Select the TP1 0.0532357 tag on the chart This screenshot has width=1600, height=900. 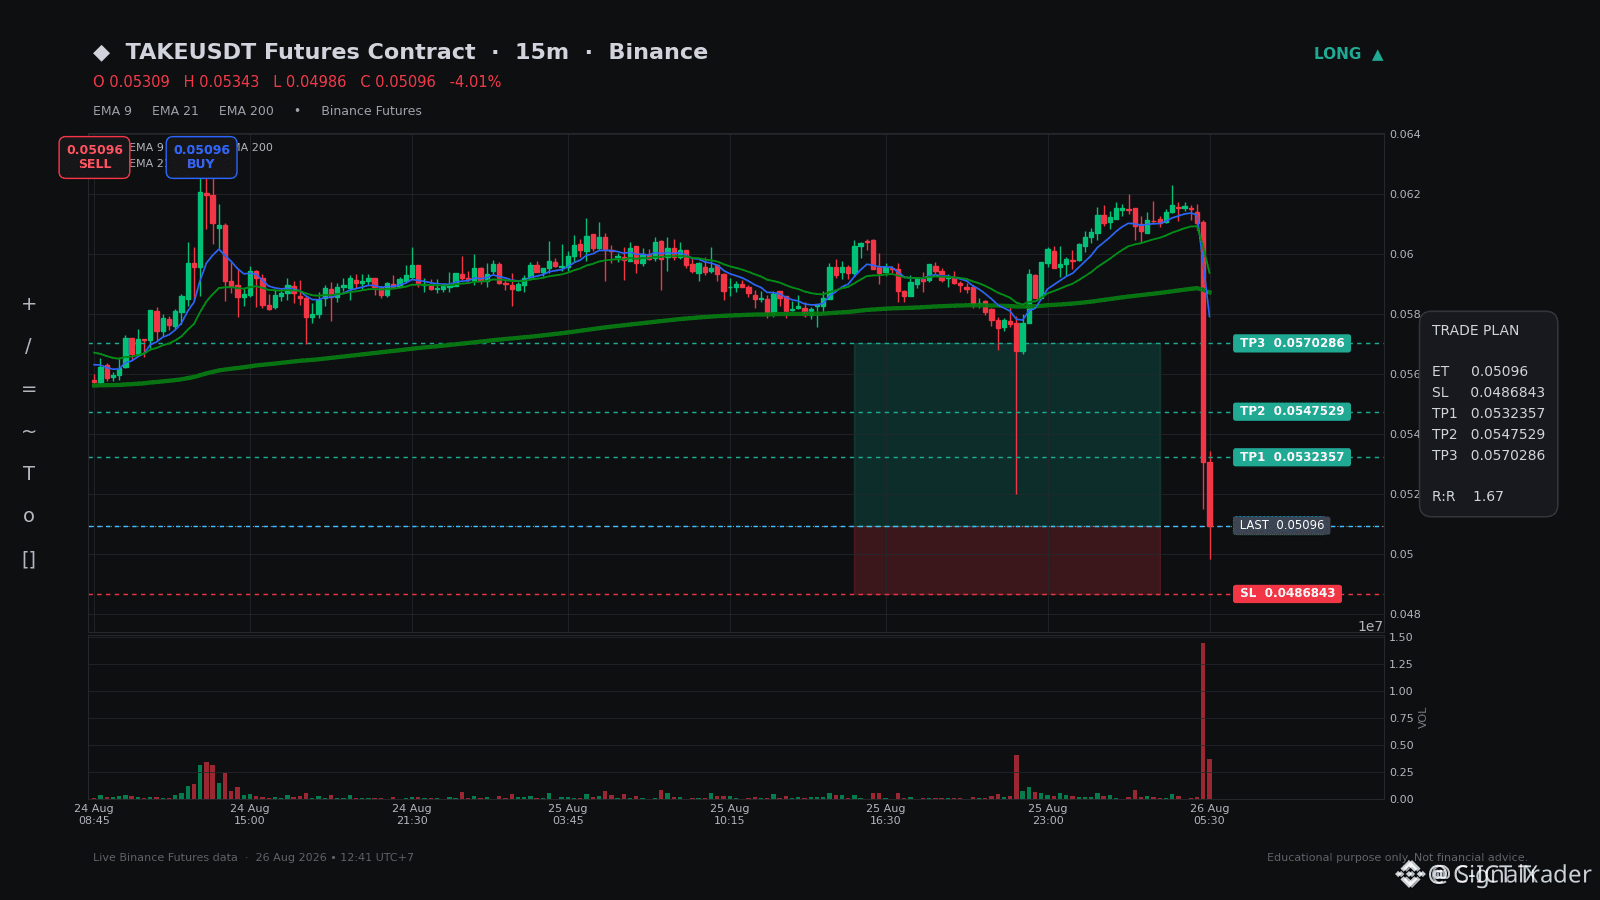(x=1292, y=457)
